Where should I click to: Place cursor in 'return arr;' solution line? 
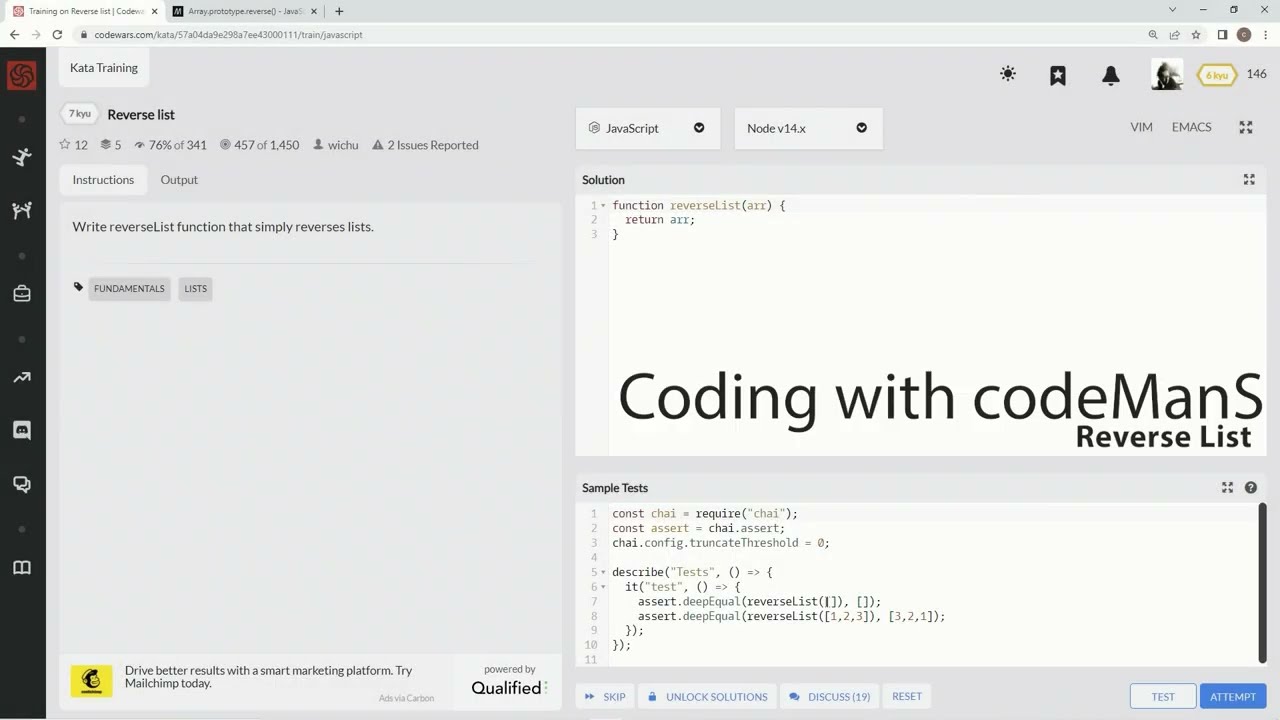click(659, 220)
